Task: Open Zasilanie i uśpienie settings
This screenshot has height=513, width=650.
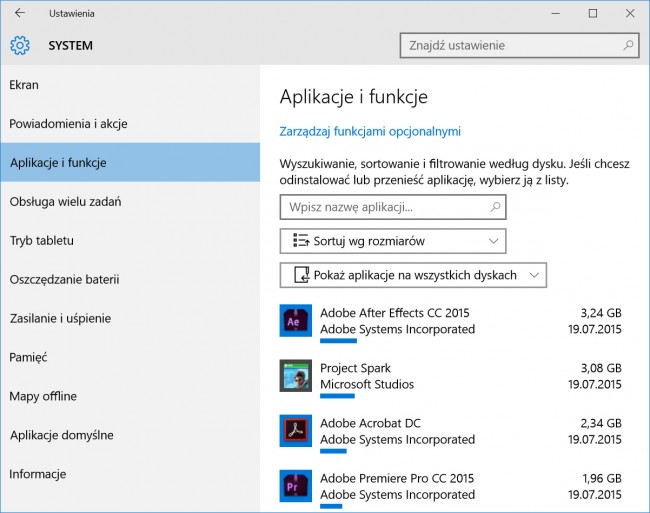Action: tap(130, 318)
